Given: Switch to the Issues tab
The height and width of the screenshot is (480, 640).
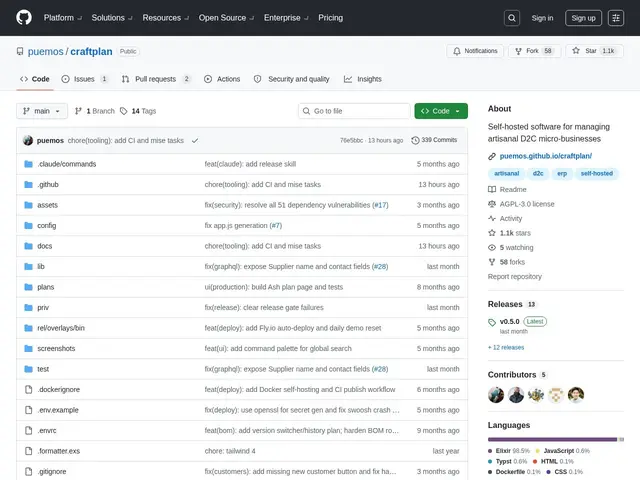Looking at the screenshot, I should tap(84, 79).
